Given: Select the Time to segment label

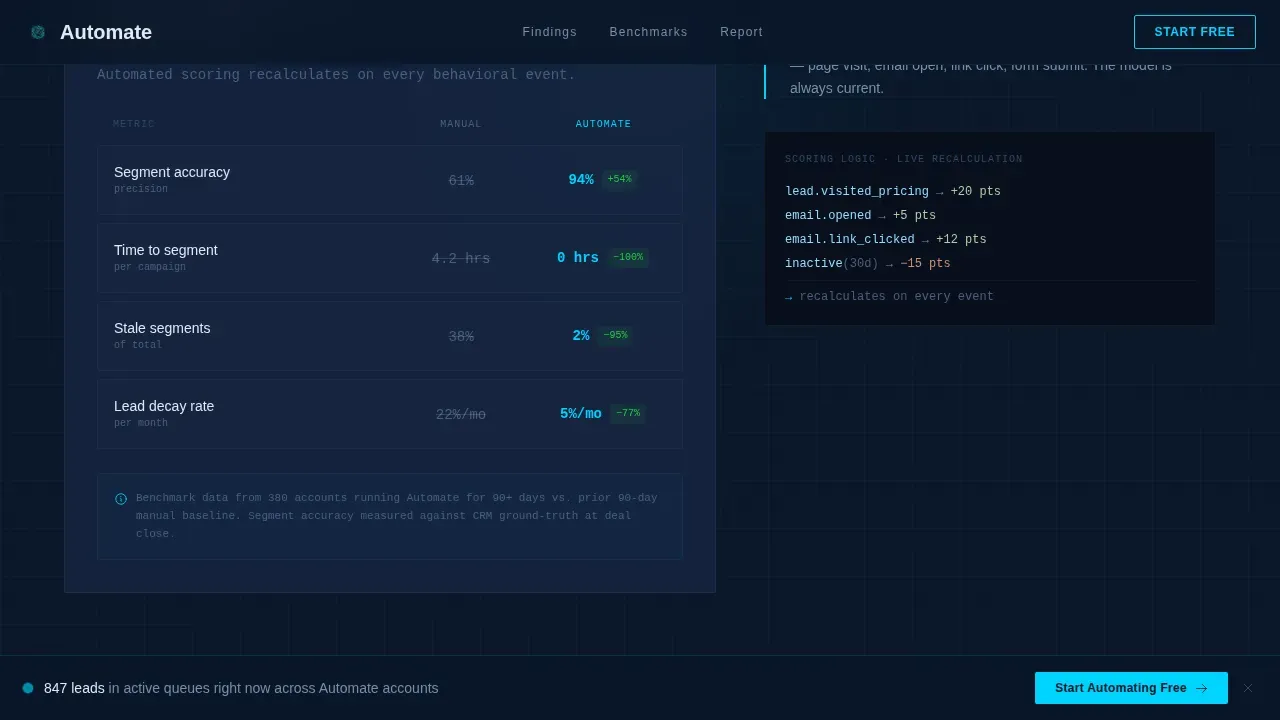Looking at the screenshot, I should coord(166,250).
